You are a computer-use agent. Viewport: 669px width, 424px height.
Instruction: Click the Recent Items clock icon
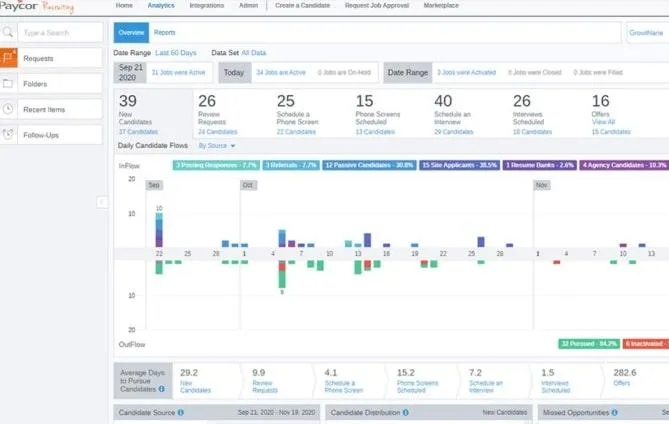click(8, 109)
